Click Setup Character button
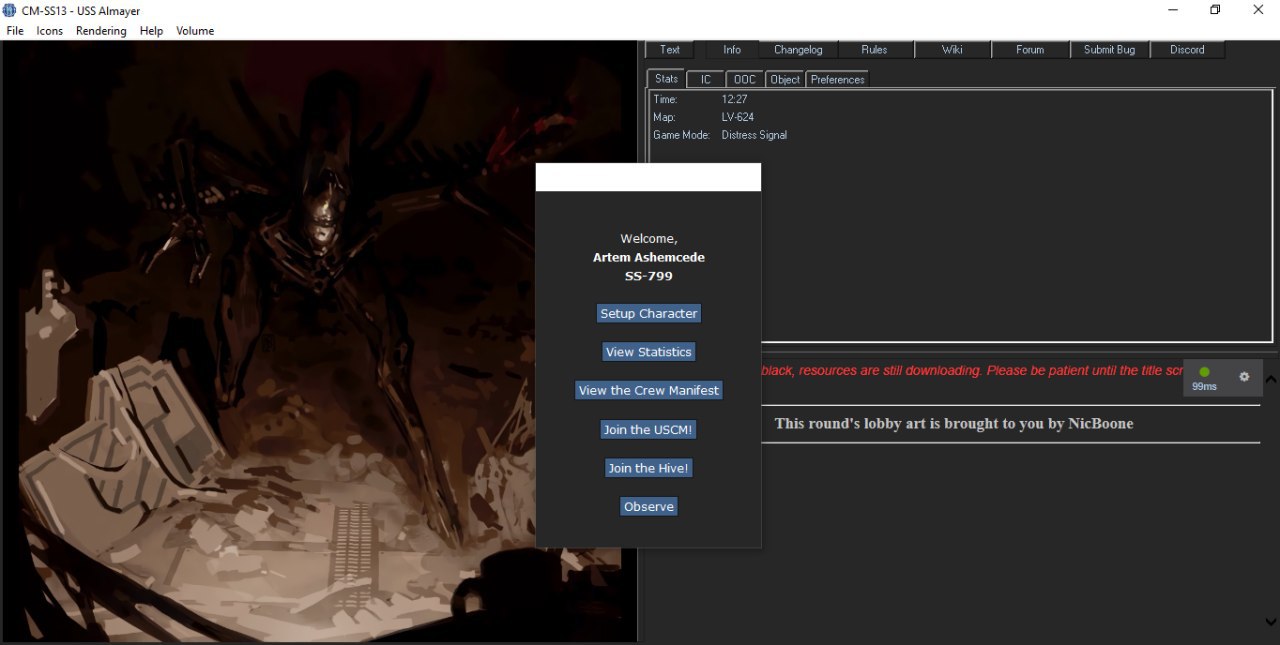The image size is (1280, 645). pos(649,313)
